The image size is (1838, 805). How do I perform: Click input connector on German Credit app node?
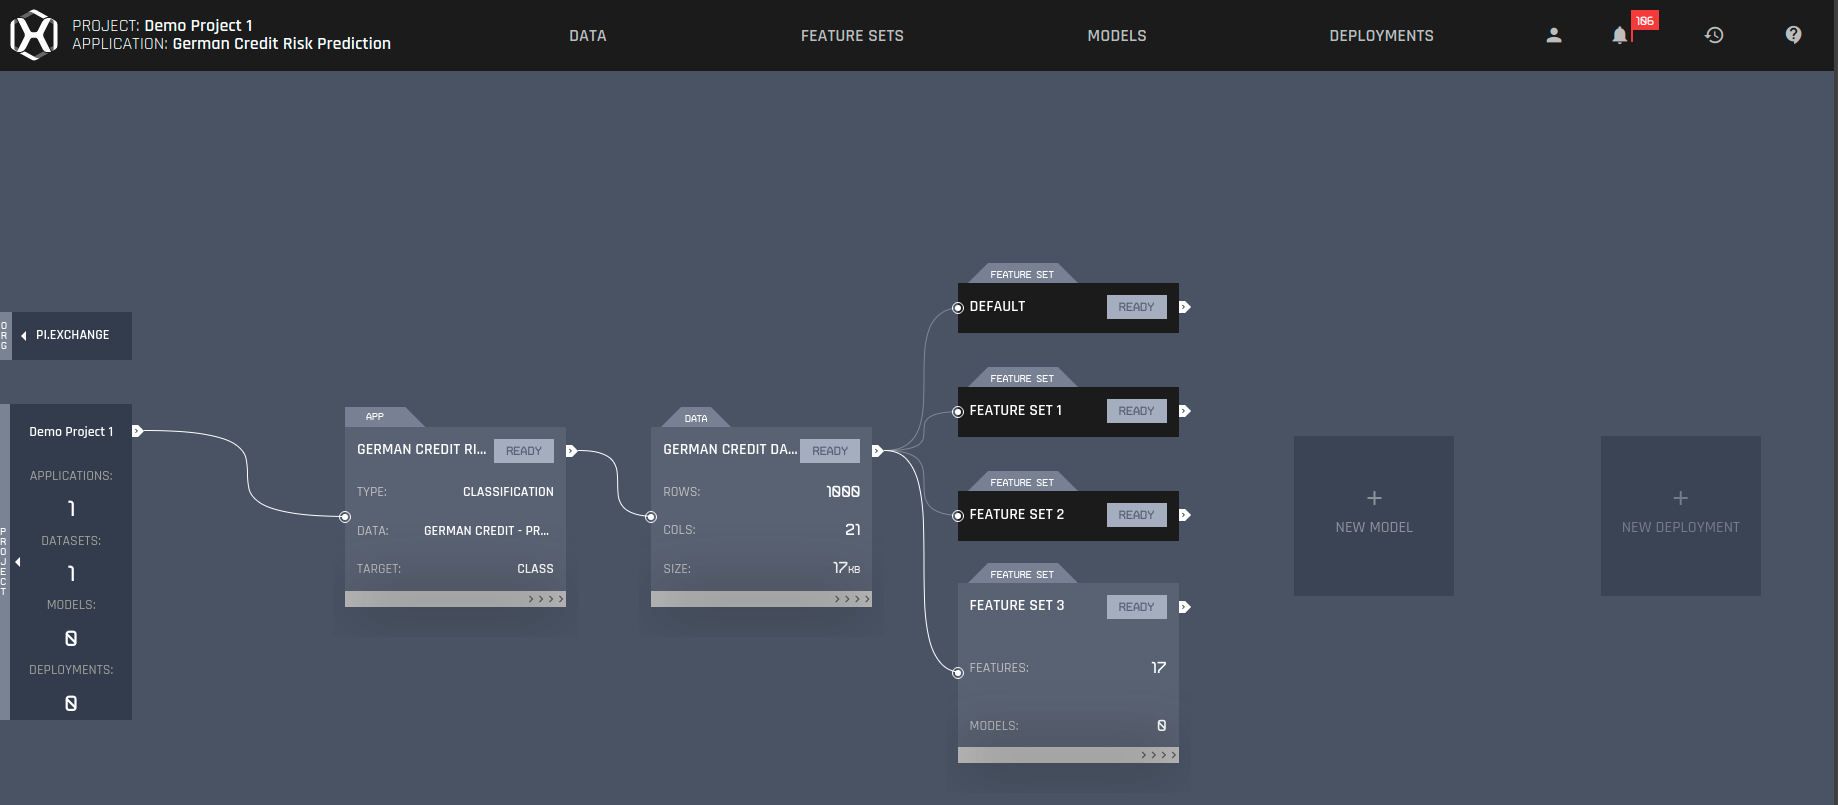point(345,517)
